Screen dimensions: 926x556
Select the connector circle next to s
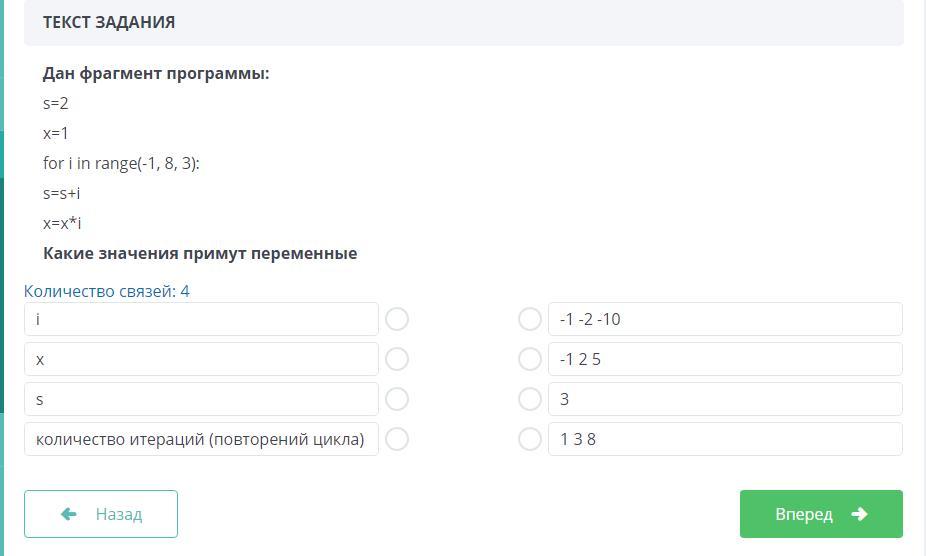click(397, 399)
